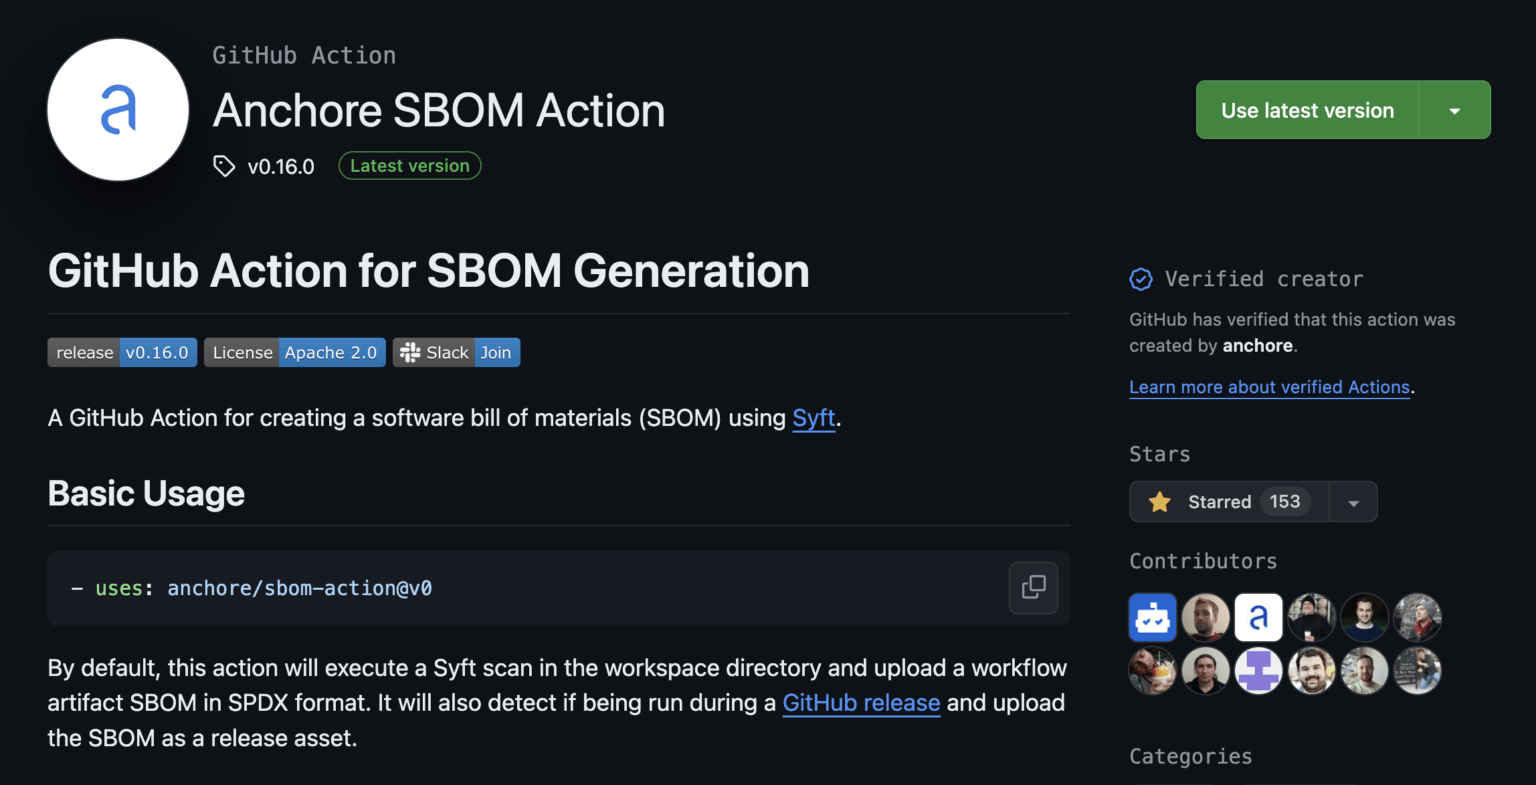Join the Slack workspace
1536x785 pixels.
point(496,352)
